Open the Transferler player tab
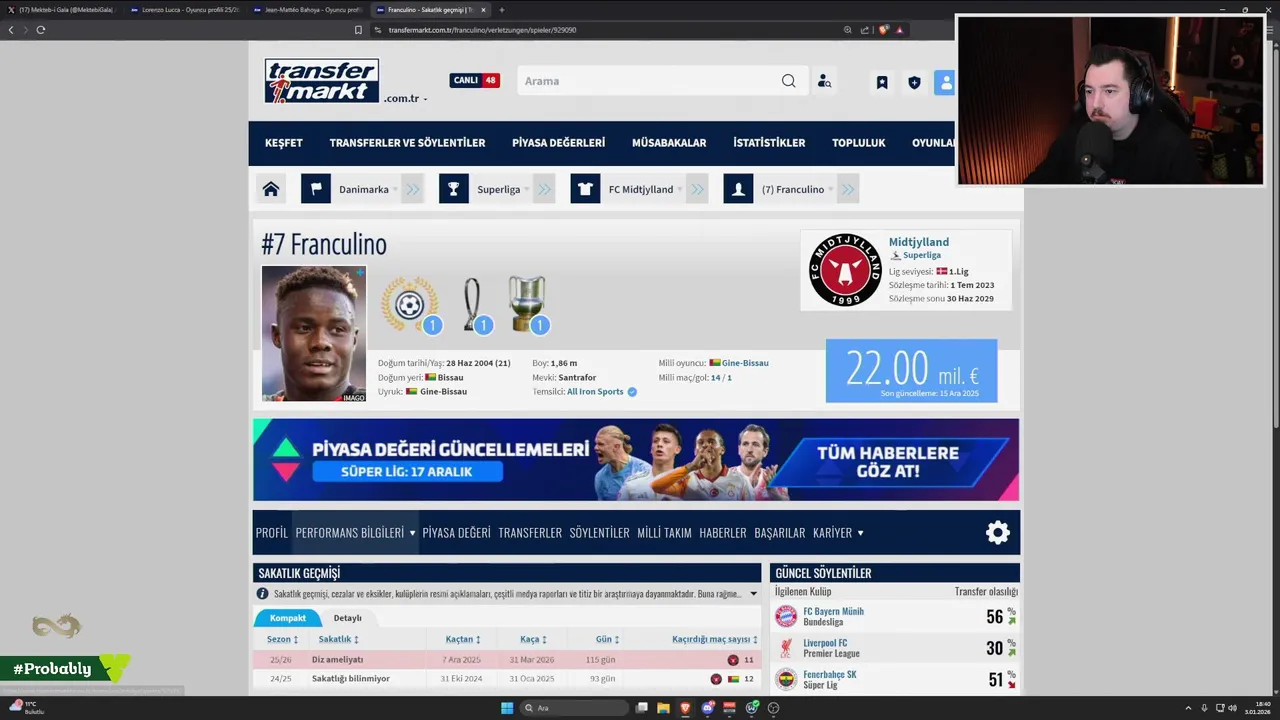Image resolution: width=1280 pixels, height=720 pixels. click(530, 533)
